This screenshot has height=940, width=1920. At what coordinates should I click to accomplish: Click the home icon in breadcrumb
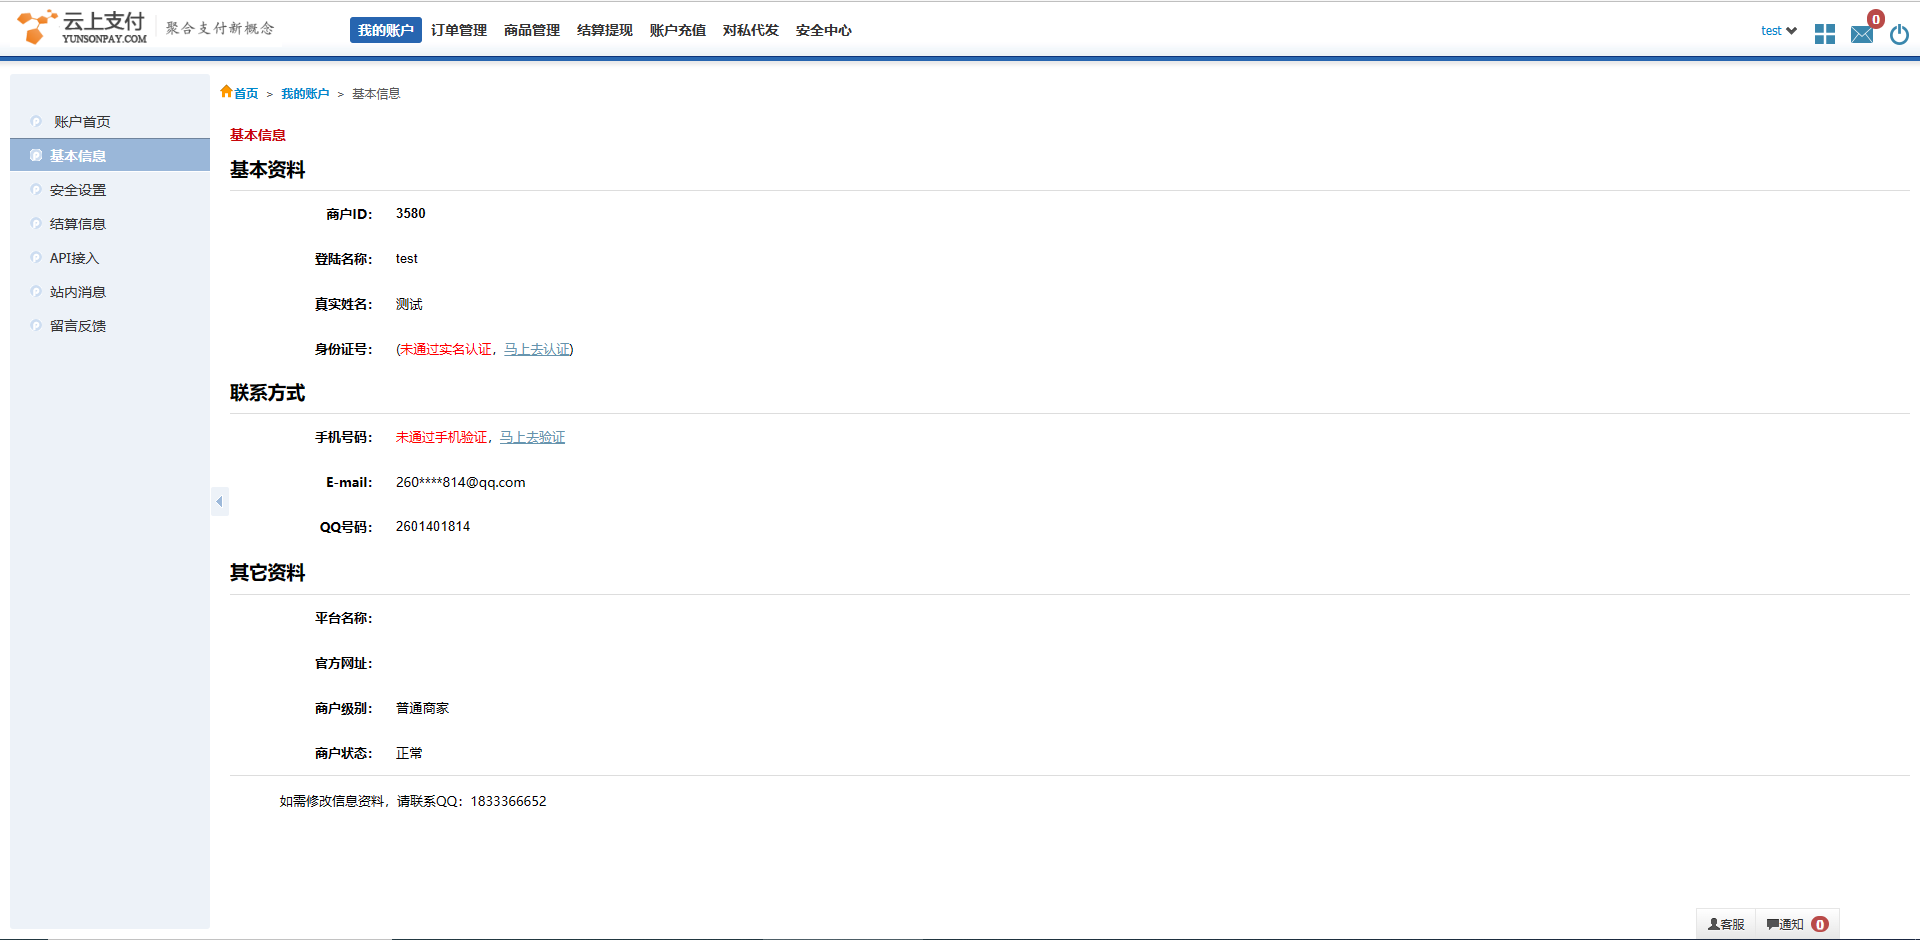[x=226, y=92]
